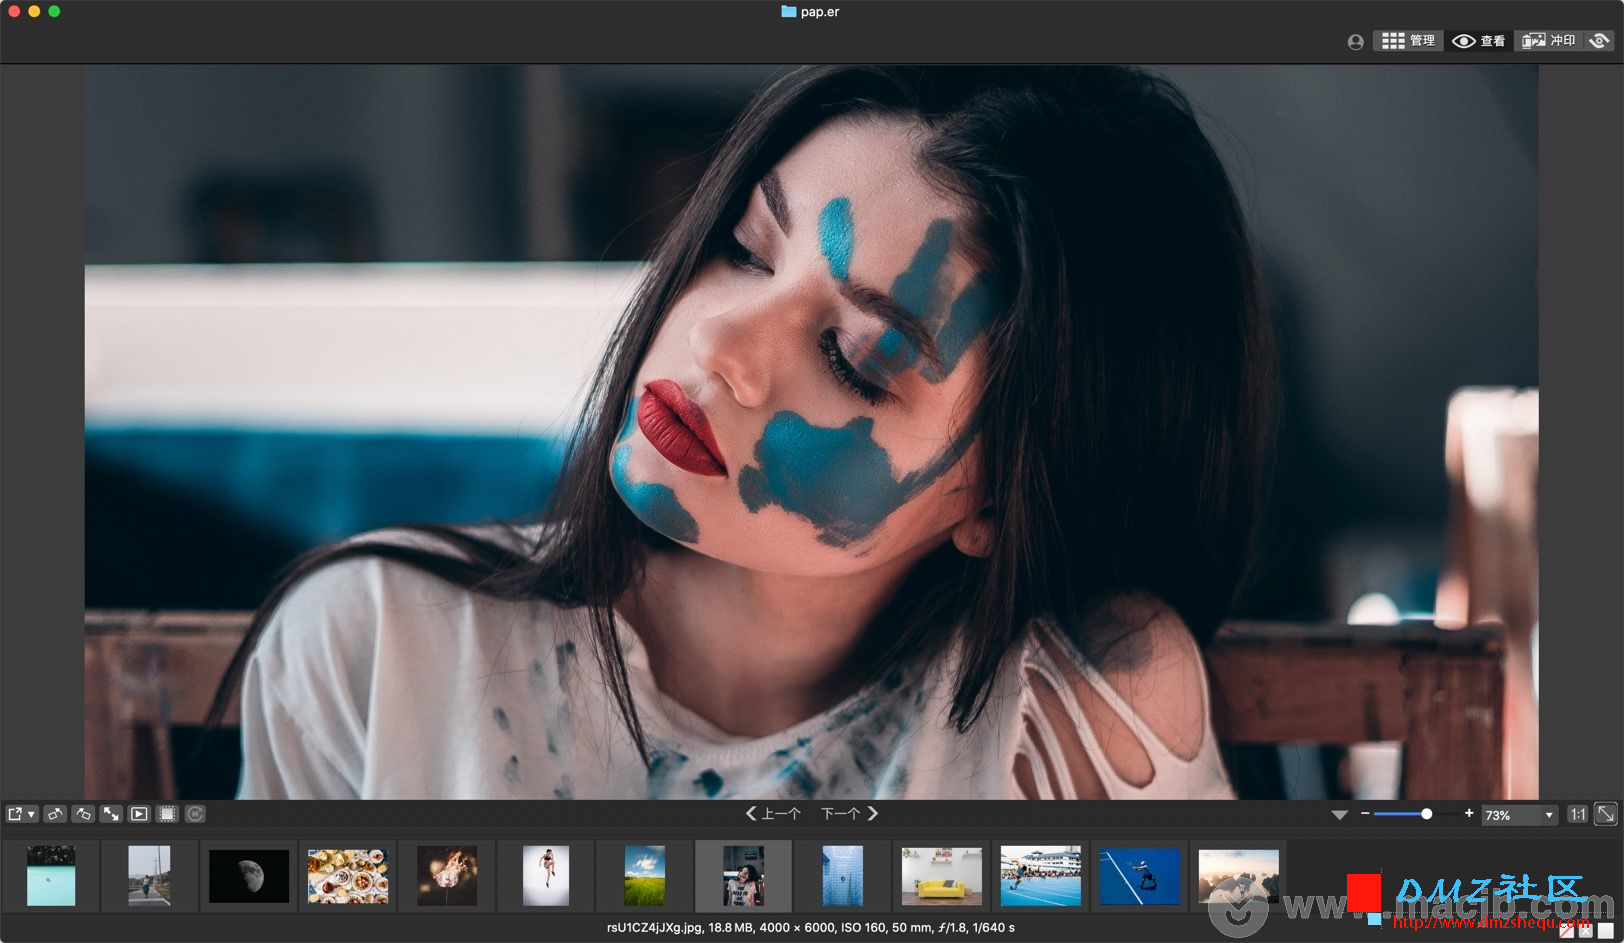Select the sports court building thumbnail
This screenshot has width=1624, height=943.
(1041, 876)
